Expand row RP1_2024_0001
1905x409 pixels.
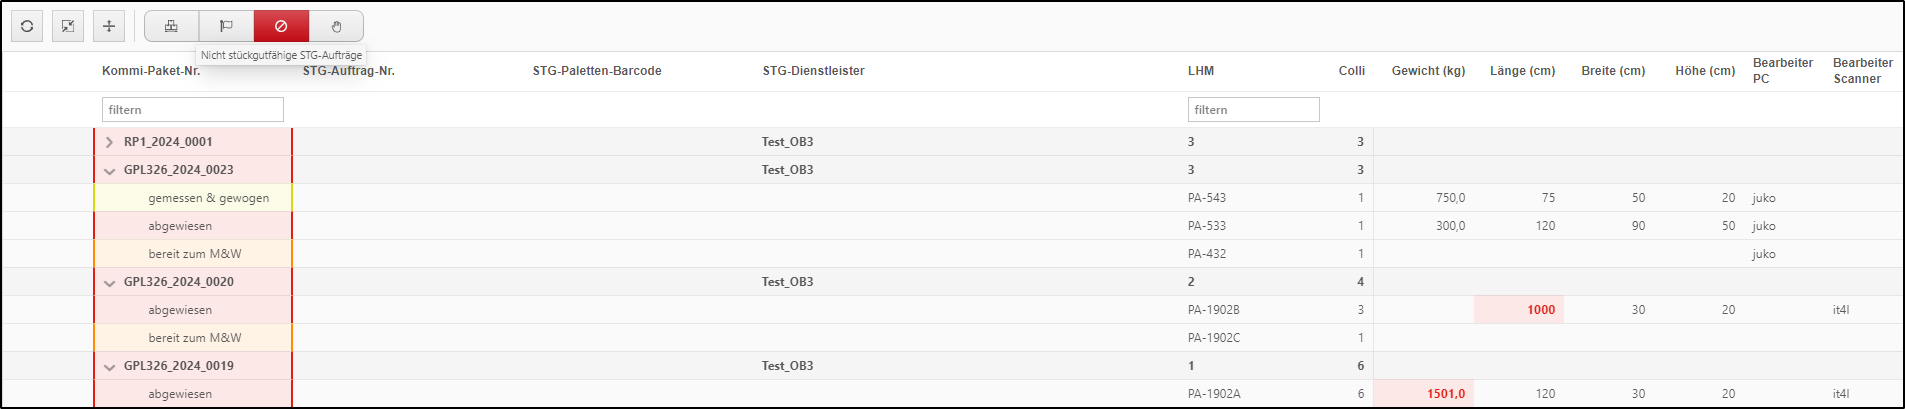point(109,142)
